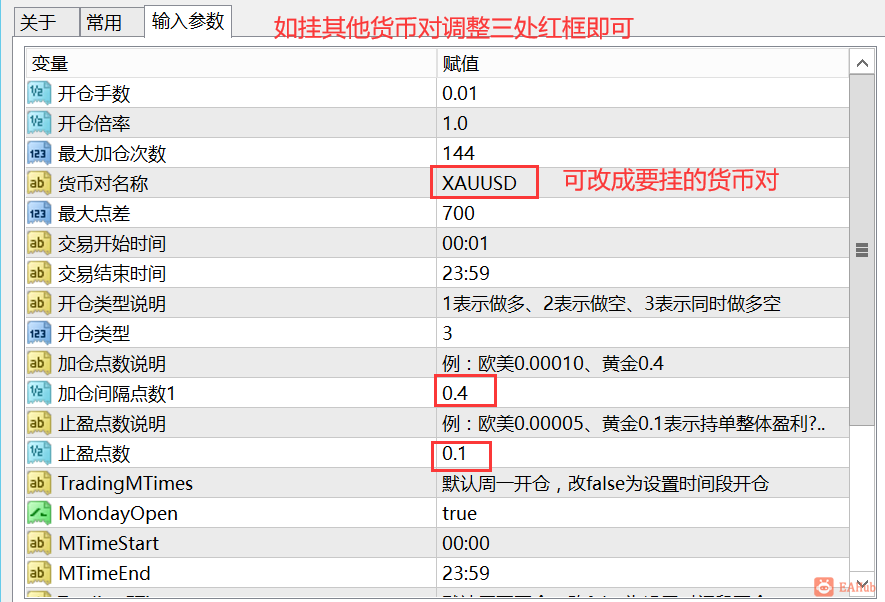The height and width of the screenshot is (602, 885).
Task: Click the double icon beside 止盈点数
Action: pyautogui.click(x=39, y=453)
